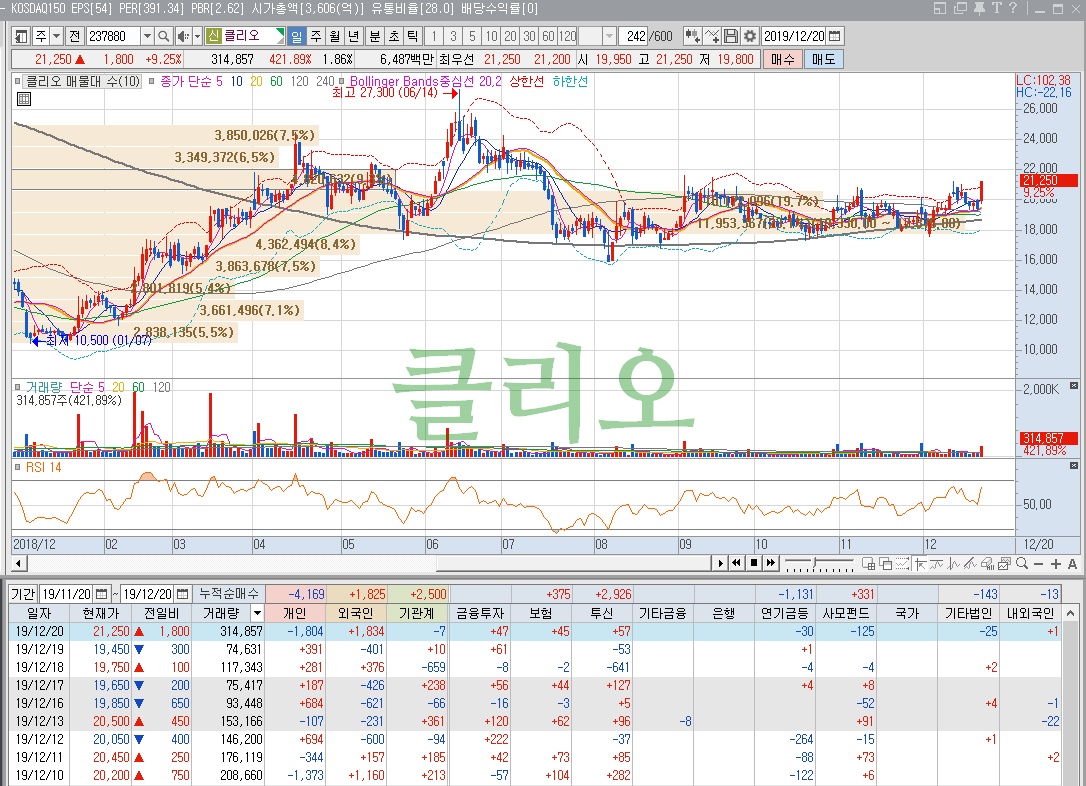Click the rewind button under chart
This screenshot has height=786, width=1086.
point(737,564)
